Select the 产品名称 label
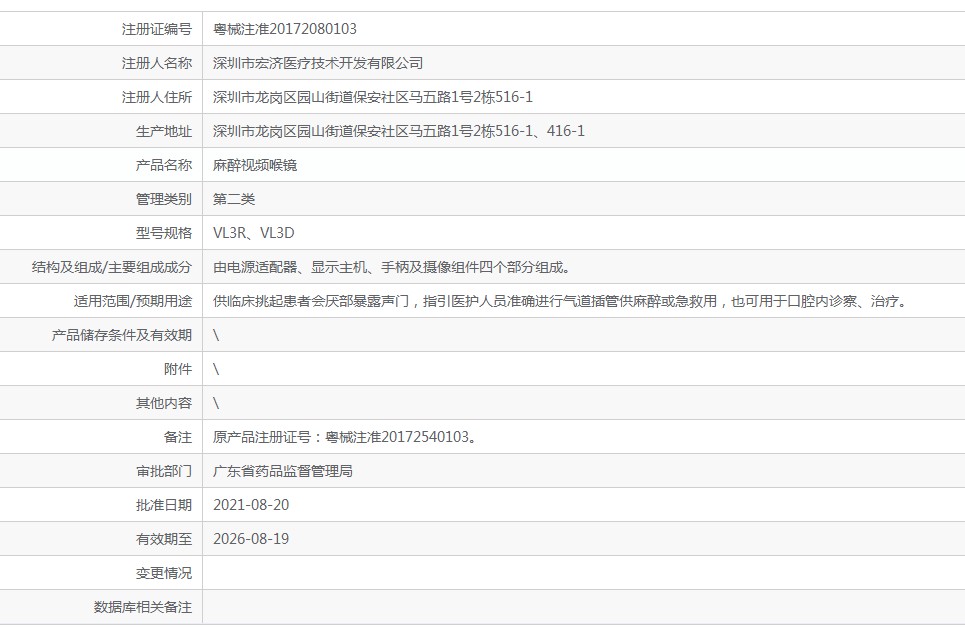The width and height of the screenshot is (965, 635). pos(164,165)
